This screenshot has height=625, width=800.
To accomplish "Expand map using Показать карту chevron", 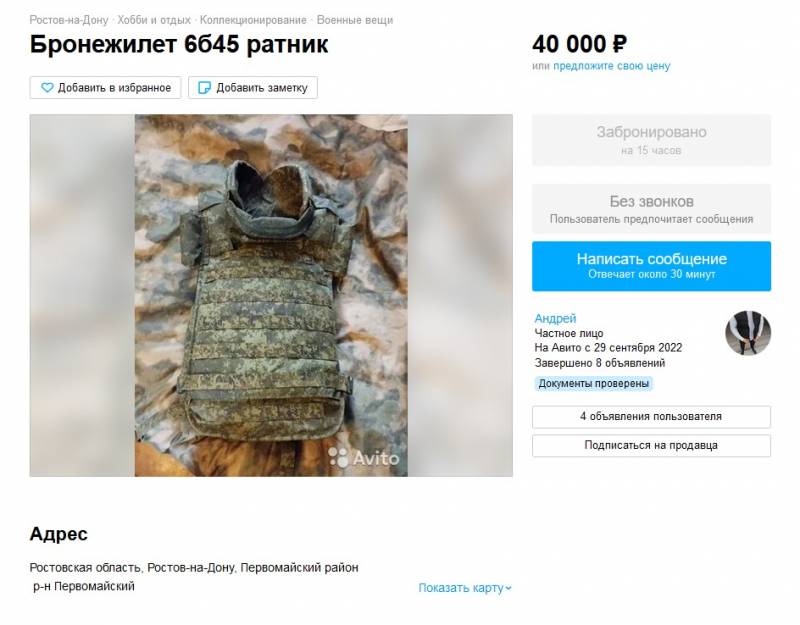I will [x=508, y=588].
